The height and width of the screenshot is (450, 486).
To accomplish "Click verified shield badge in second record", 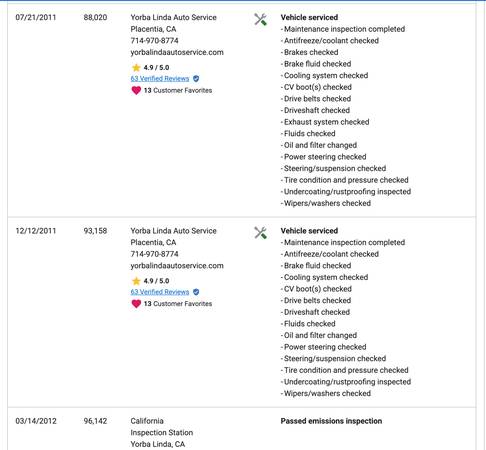I will pyautogui.click(x=196, y=292).
